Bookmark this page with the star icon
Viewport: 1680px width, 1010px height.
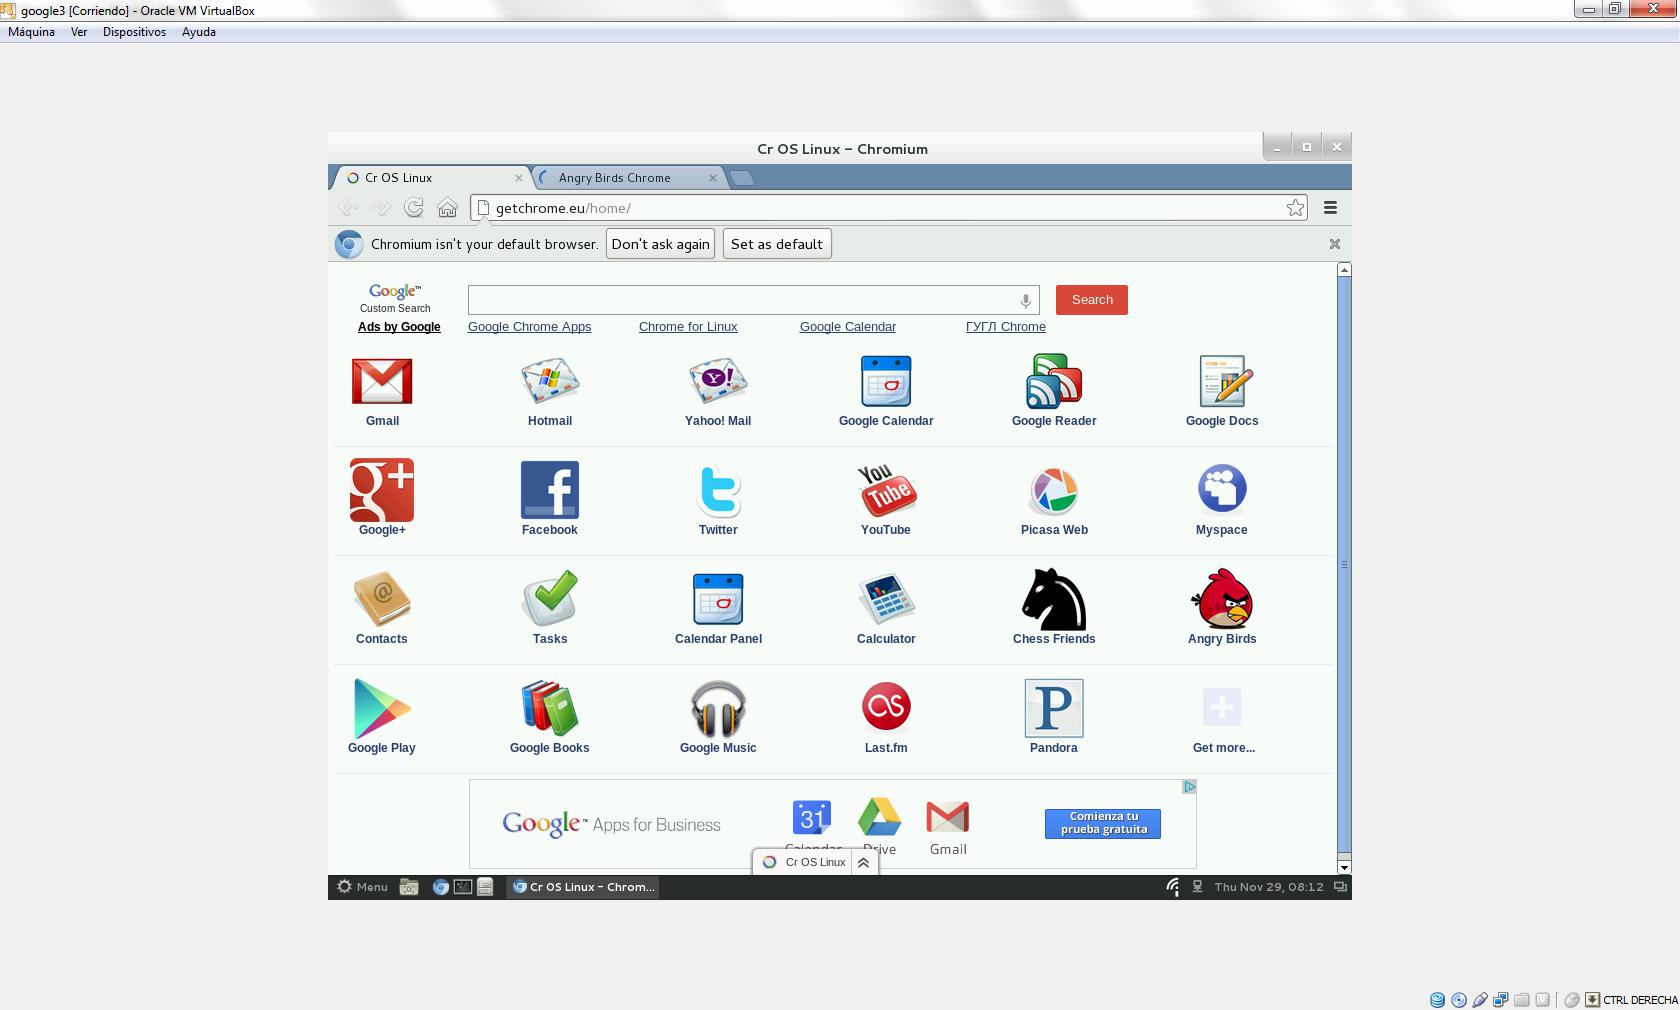pyautogui.click(x=1295, y=208)
